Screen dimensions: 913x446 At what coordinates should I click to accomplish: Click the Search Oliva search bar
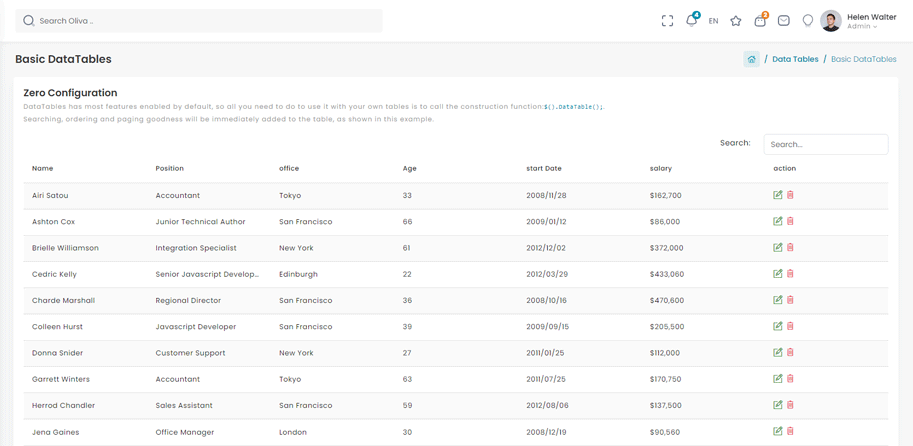click(x=200, y=21)
